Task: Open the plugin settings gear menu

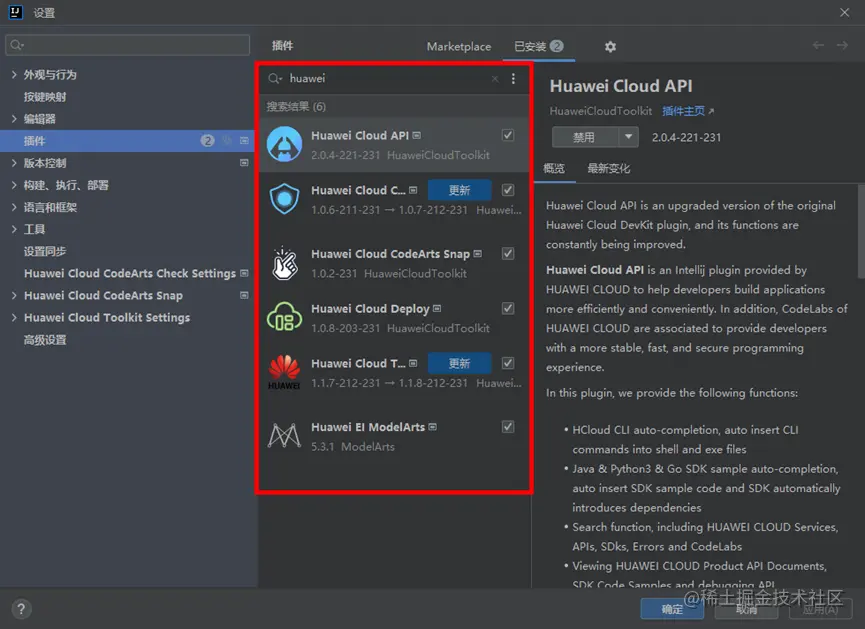Action: pos(610,47)
